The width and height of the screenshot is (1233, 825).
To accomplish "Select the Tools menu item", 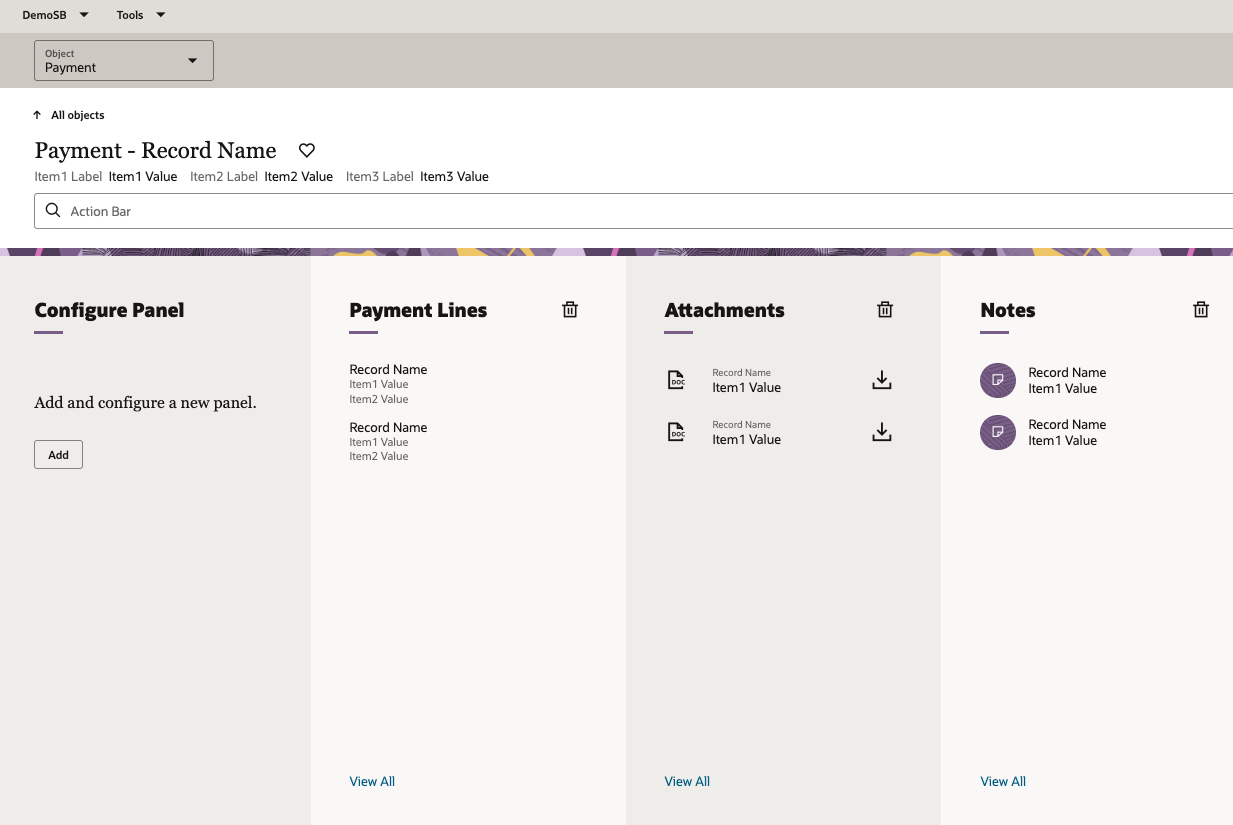I will 130,15.
